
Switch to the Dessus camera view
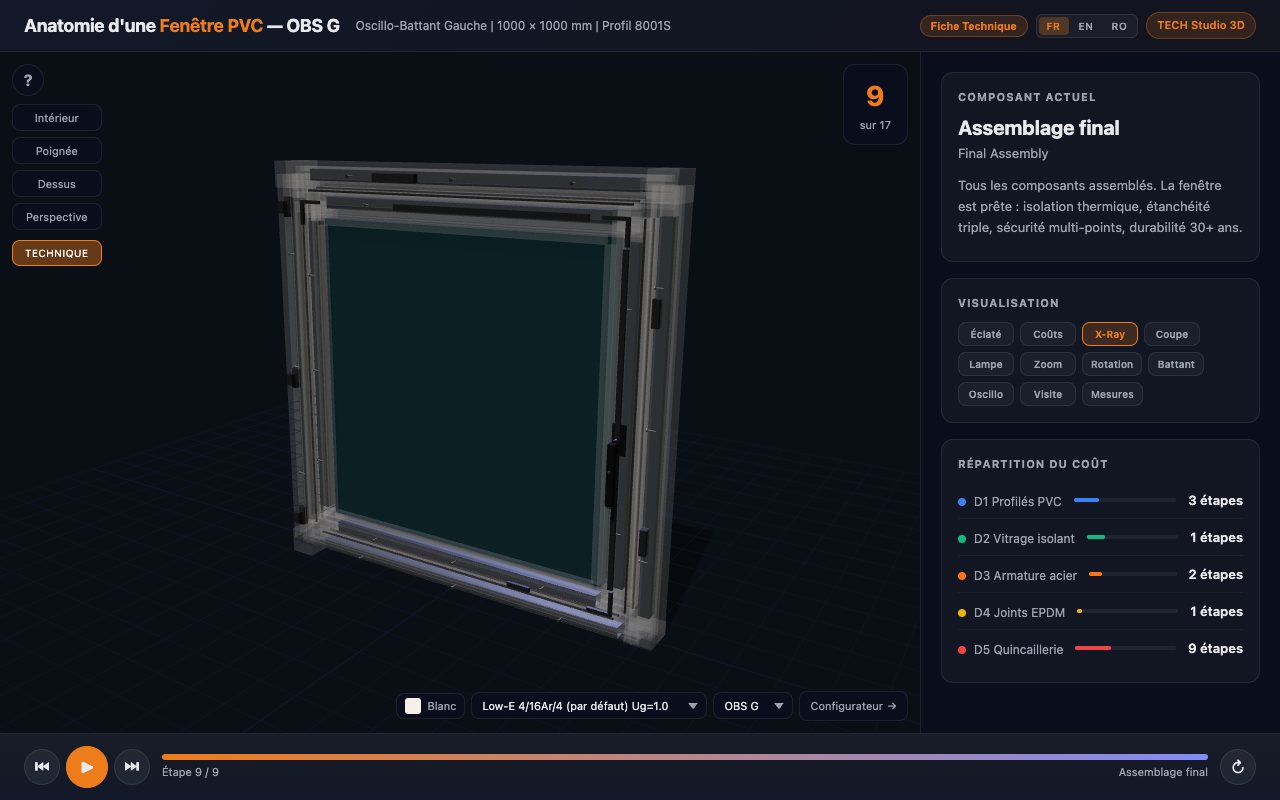pos(57,184)
